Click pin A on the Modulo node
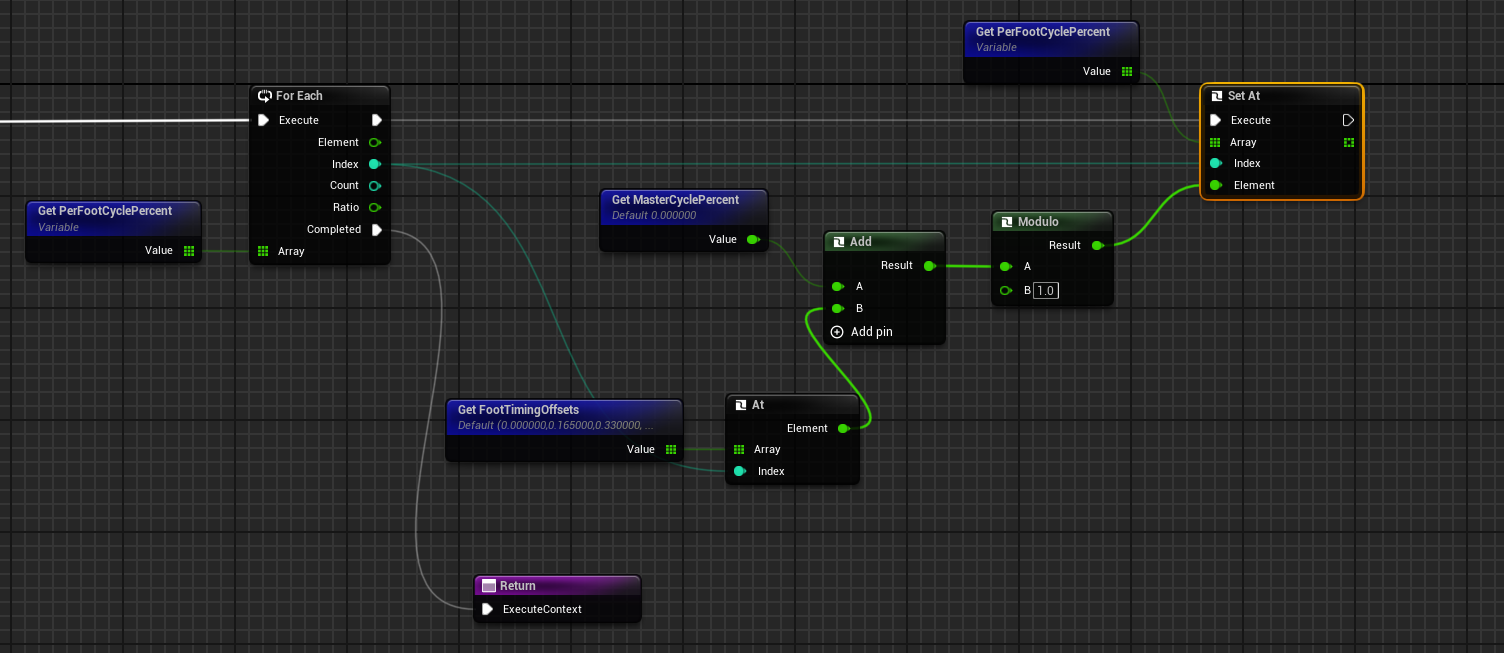This screenshot has width=1504, height=653. point(1005,266)
